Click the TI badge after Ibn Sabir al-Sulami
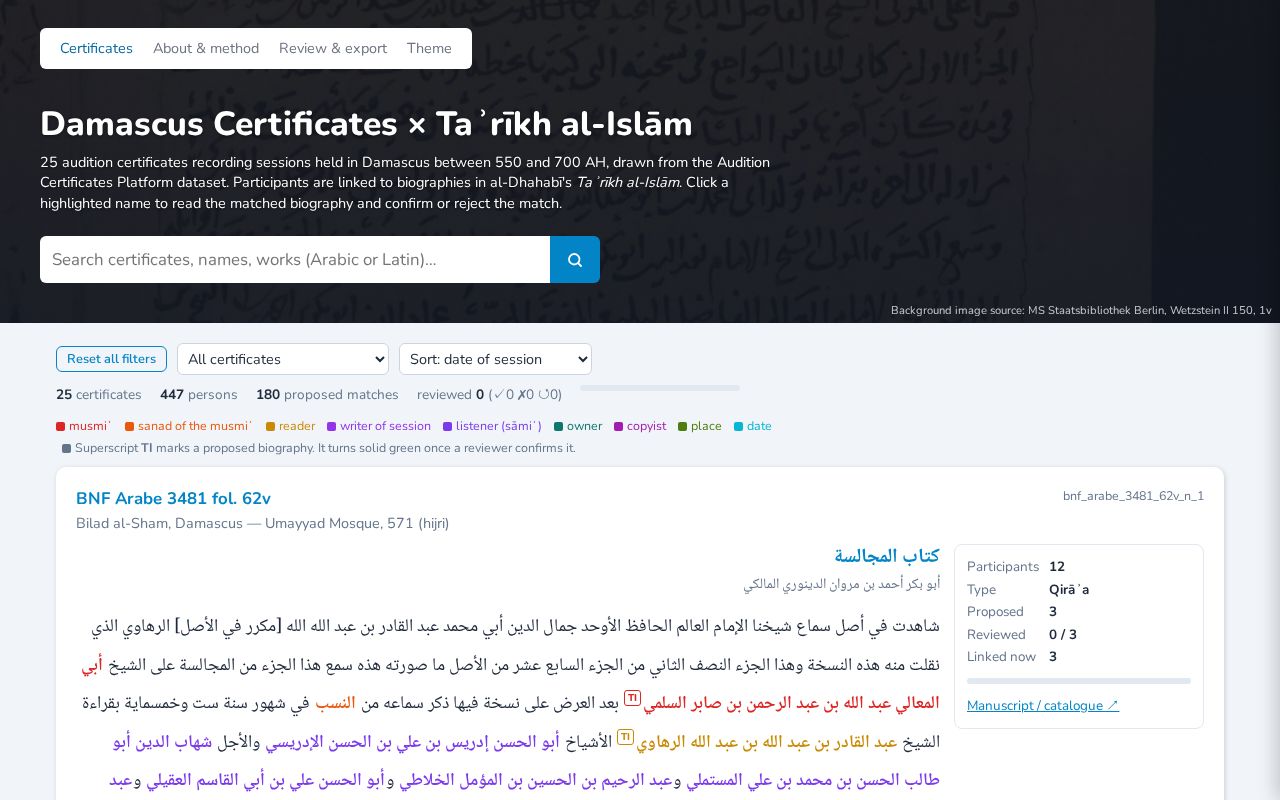This screenshot has height=800, width=1280. pos(632,698)
